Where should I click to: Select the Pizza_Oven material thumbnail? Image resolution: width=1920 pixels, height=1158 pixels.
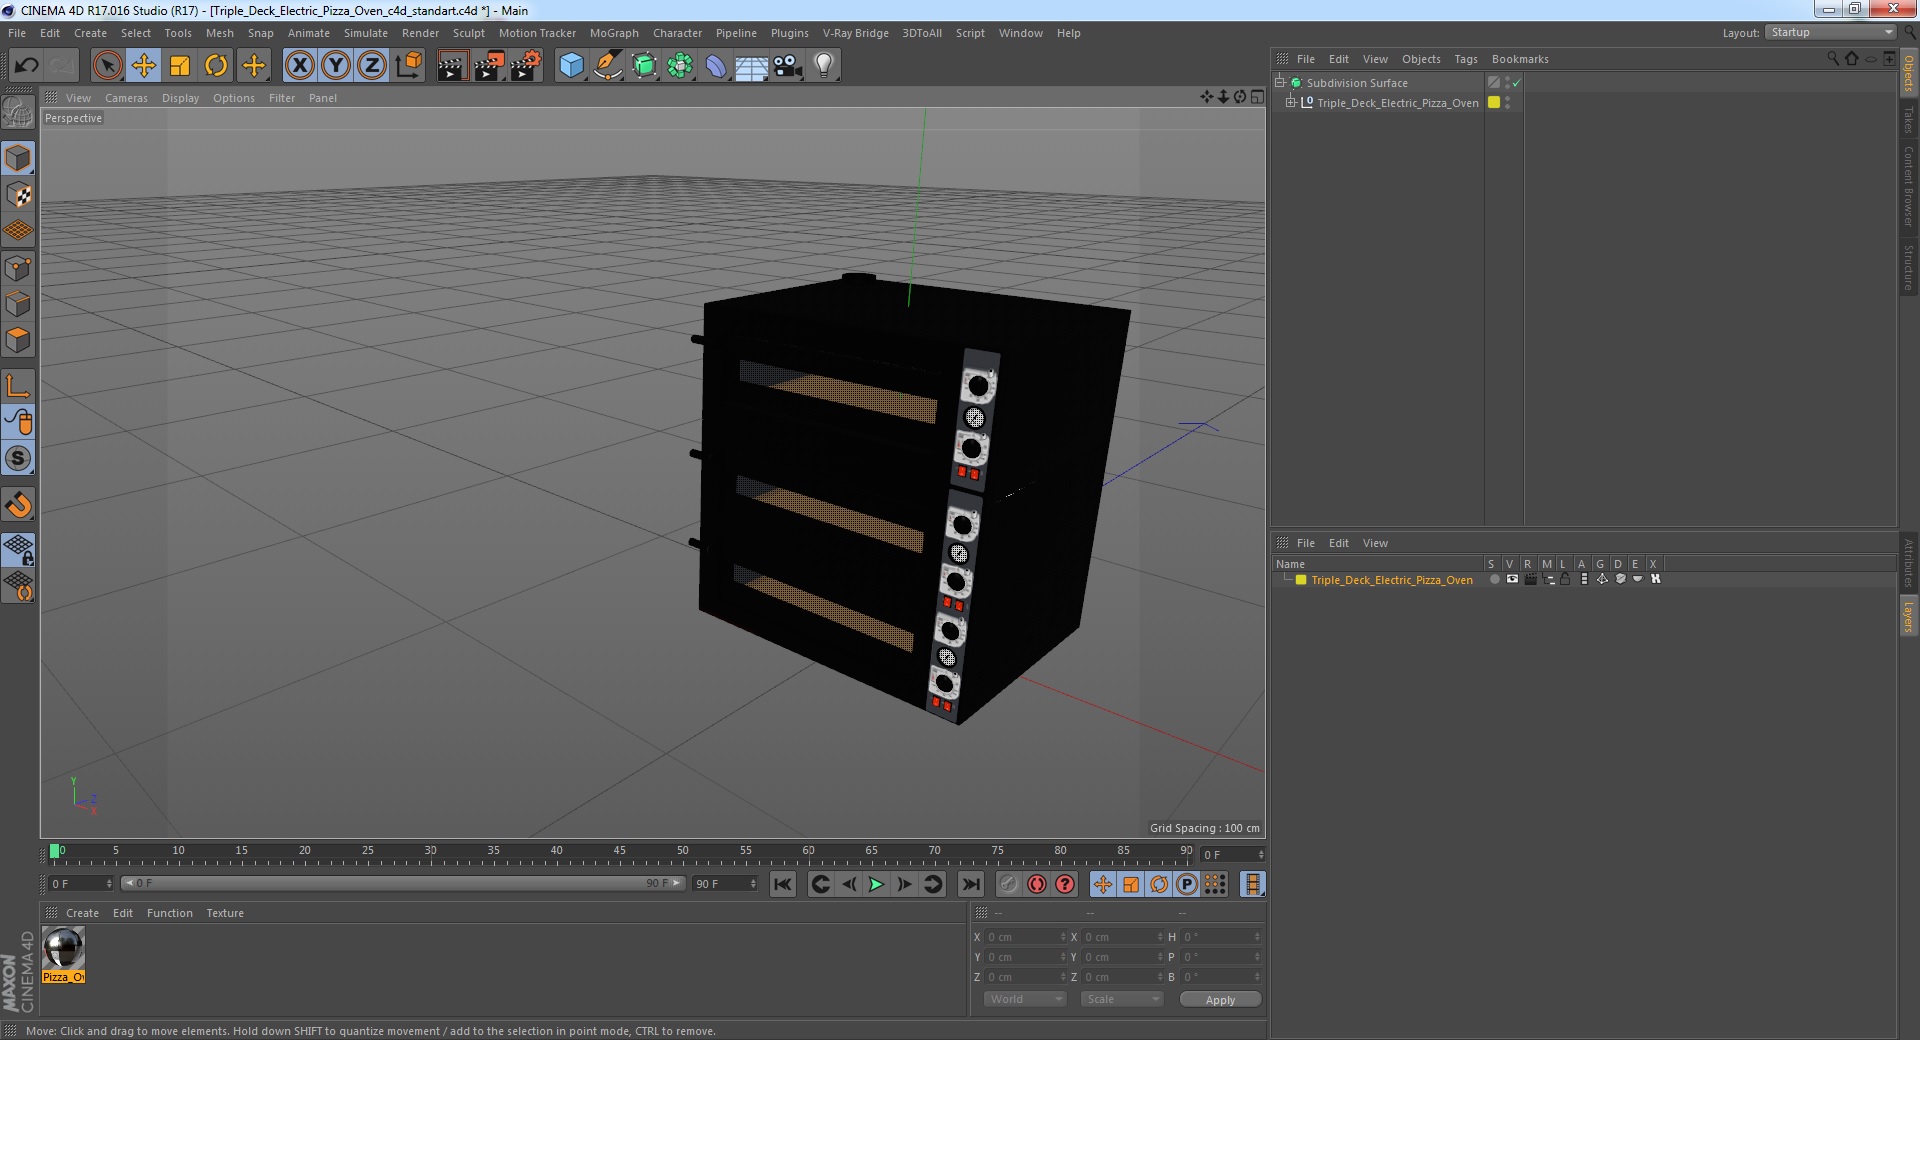[63, 948]
